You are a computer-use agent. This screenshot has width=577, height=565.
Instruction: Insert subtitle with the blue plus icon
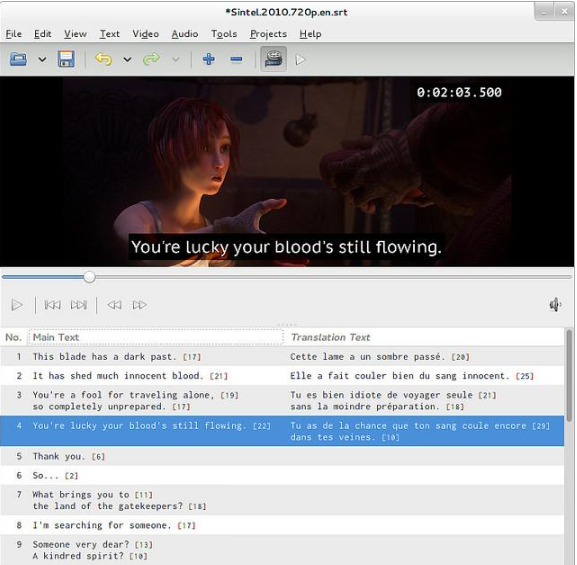(209, 59)
